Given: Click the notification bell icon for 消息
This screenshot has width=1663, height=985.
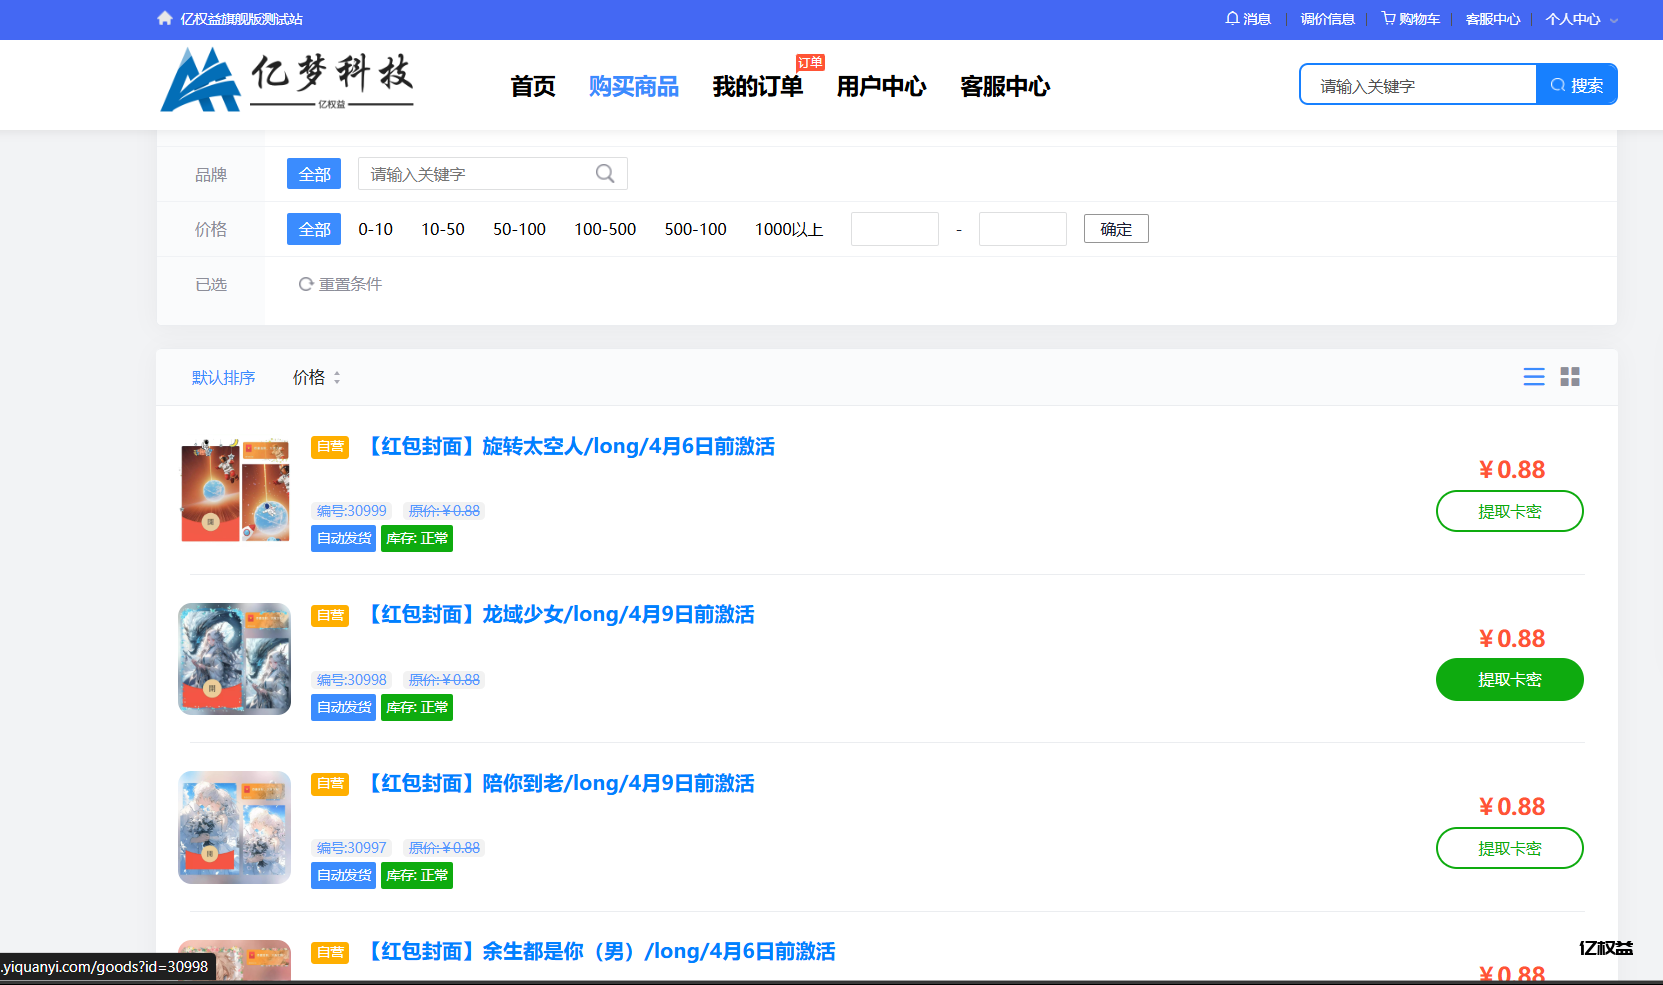Looking at the screenshot, I should 1231,18.
